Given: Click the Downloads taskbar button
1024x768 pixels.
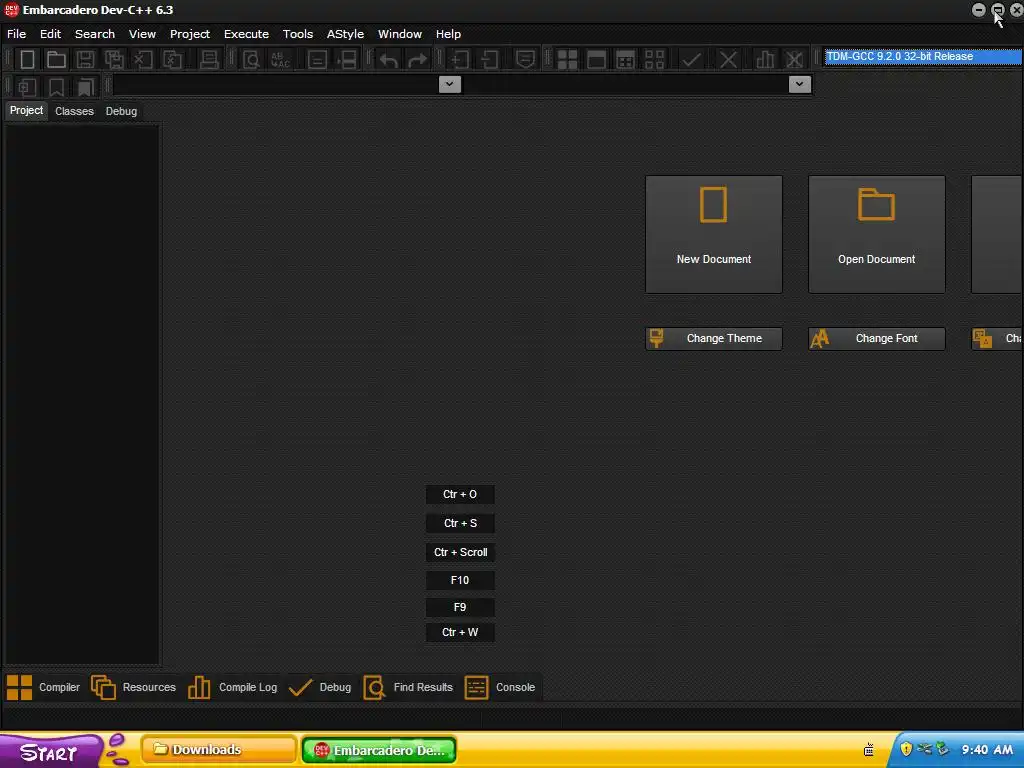Looking at the screenshot, I should click(219, 750).
